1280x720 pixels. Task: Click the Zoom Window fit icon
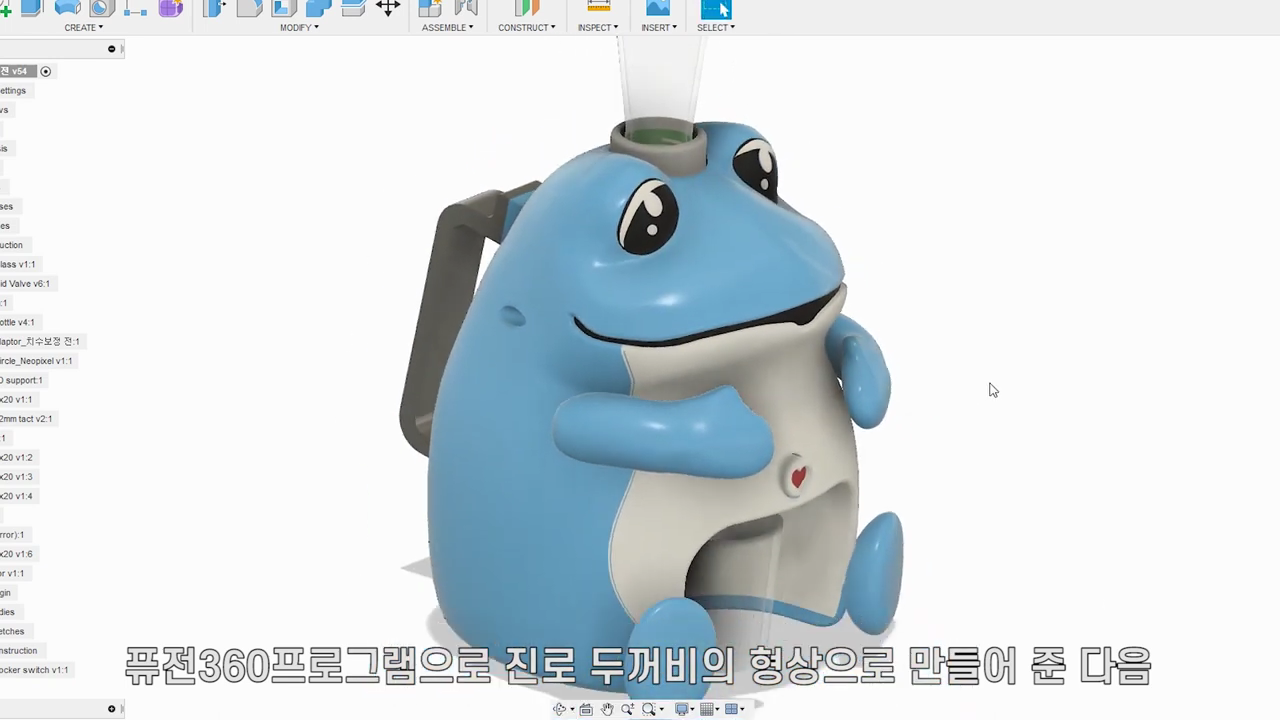[x=649, y=709]
